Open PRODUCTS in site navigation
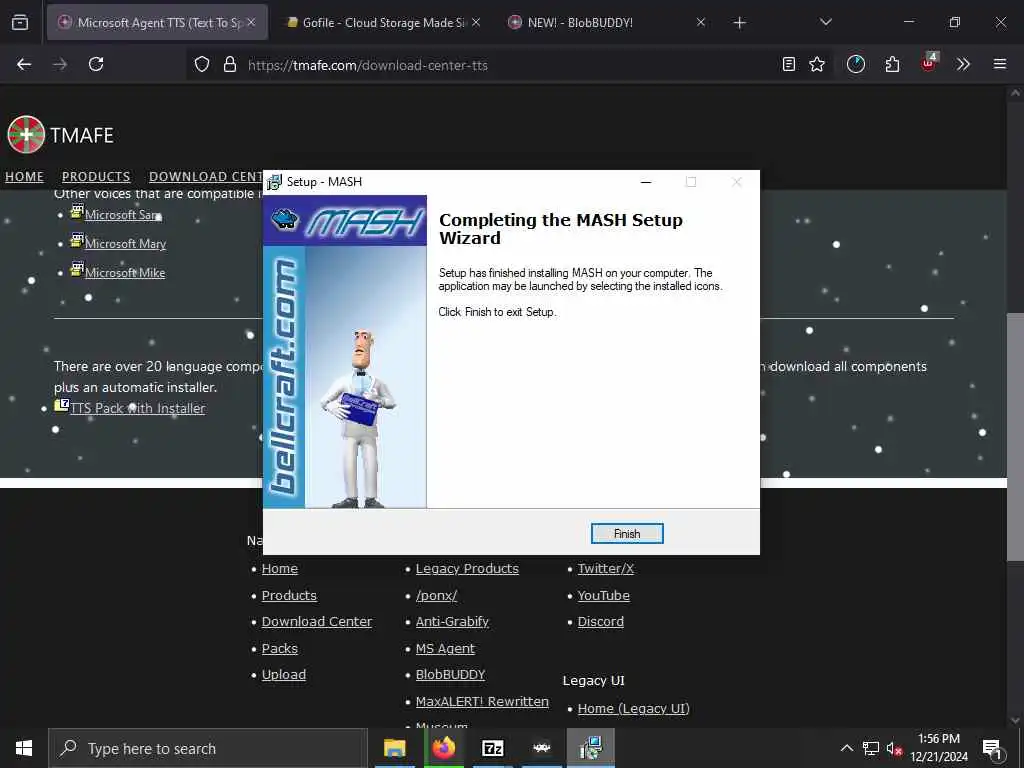This screenshot has height=768, width=1024. [x=96, y=177]
